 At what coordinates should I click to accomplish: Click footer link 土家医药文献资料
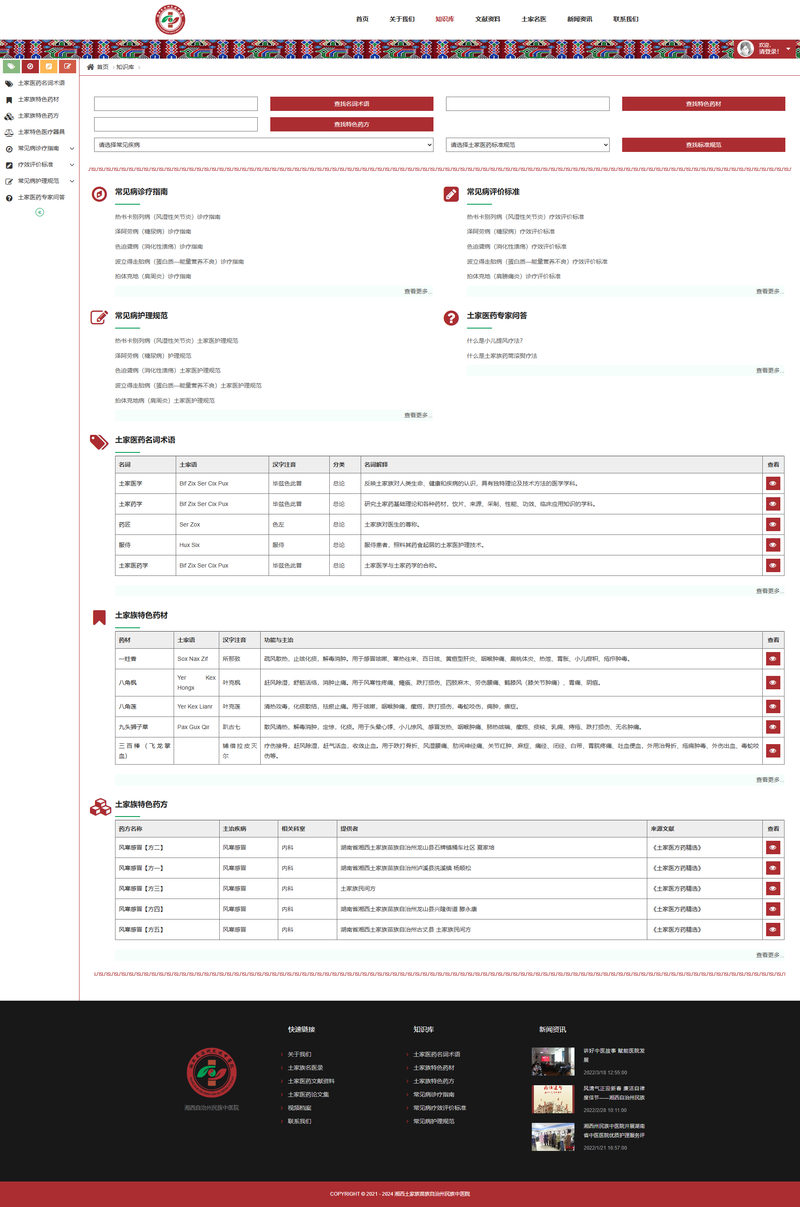click(x=311, y=1081)
